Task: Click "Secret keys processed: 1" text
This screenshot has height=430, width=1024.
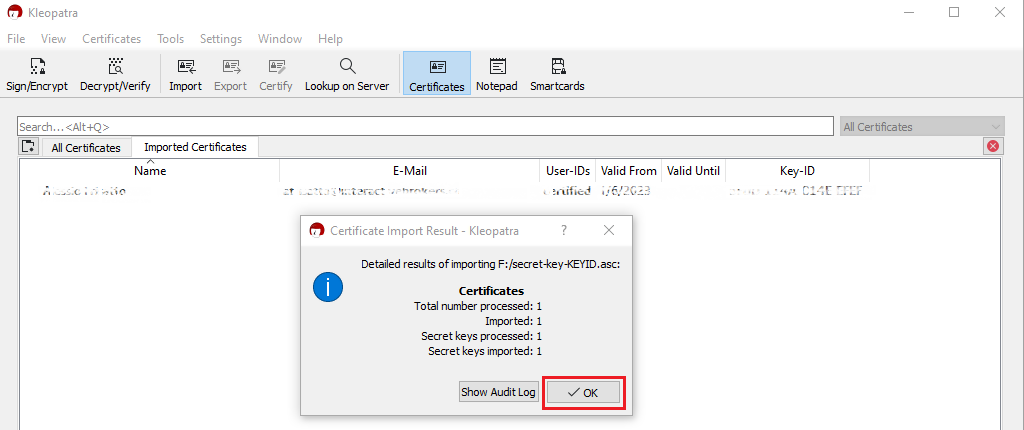Action: (482, 337)
